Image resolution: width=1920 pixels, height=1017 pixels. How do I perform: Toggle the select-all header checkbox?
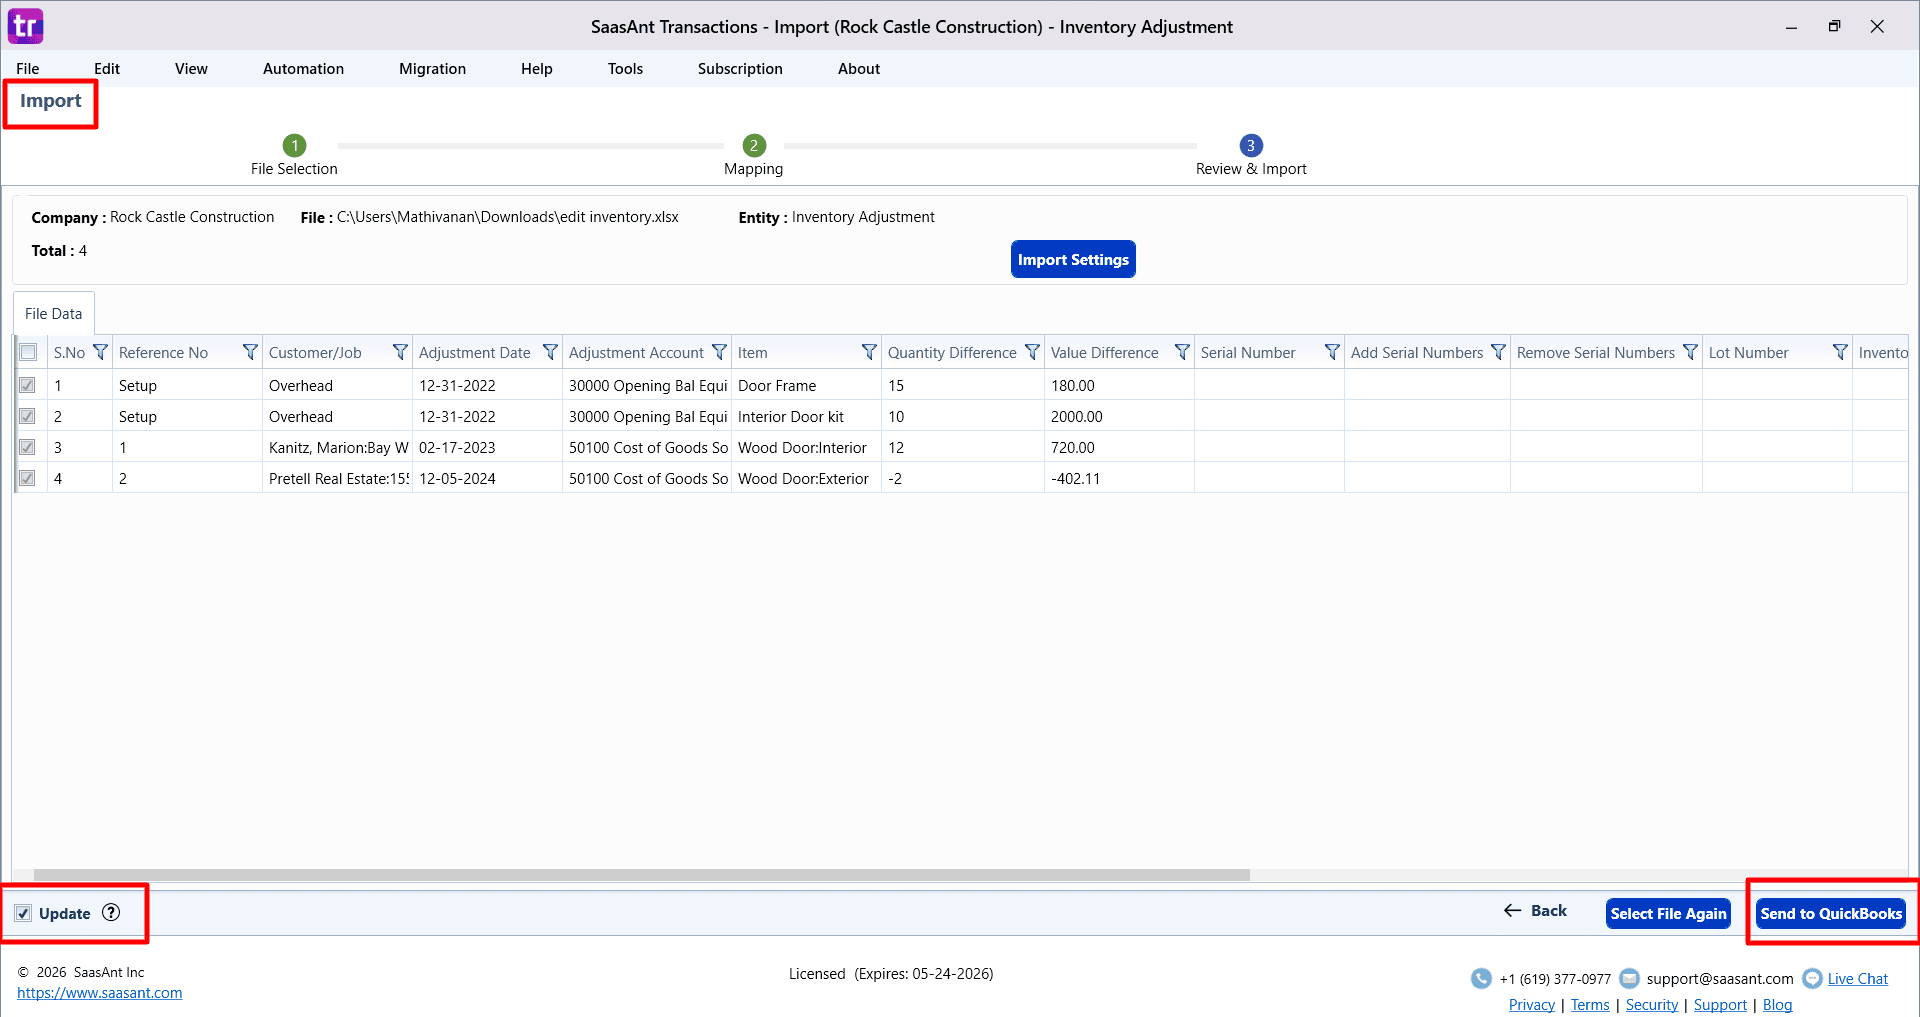coord(28,352)
